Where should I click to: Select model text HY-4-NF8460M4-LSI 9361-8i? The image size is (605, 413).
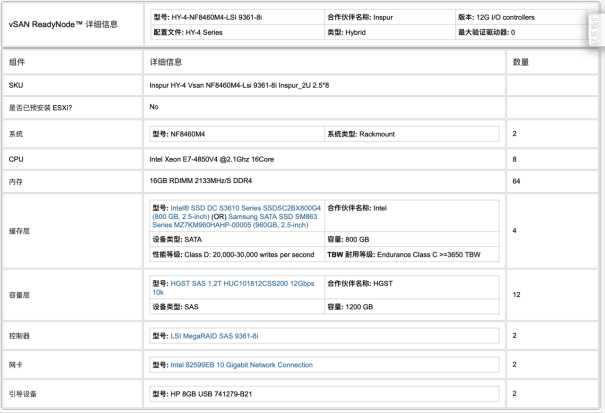[208, 17]
